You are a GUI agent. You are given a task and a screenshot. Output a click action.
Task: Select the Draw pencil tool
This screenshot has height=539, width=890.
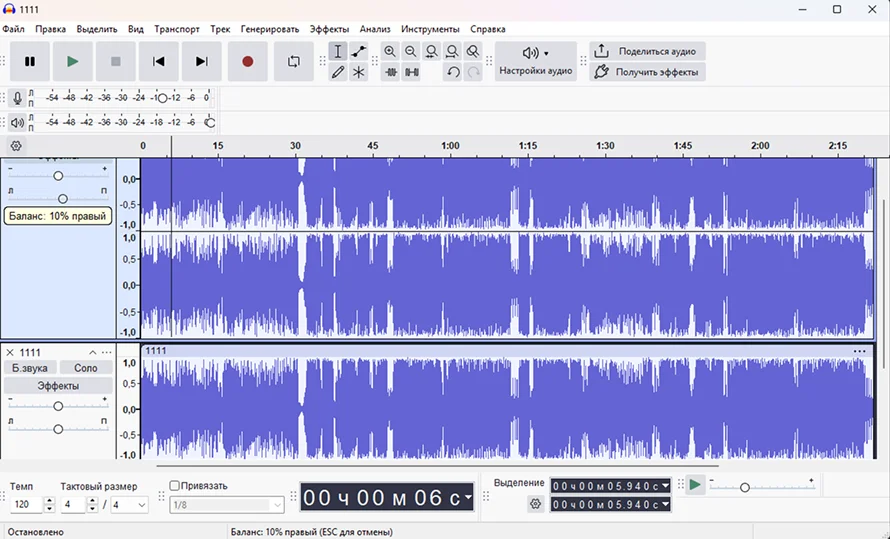(x=338, y=72)
